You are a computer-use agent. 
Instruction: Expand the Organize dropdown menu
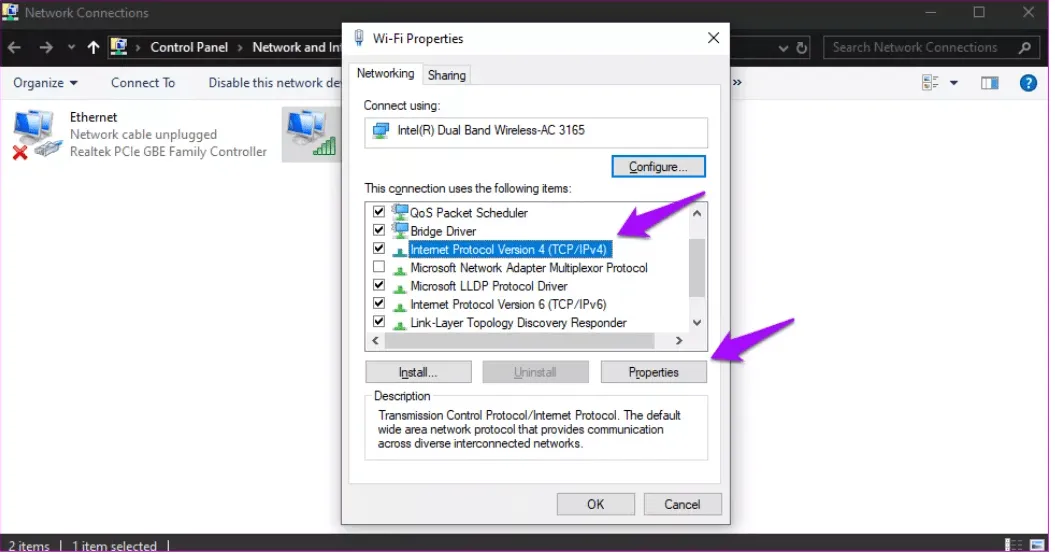tap(45, 83)
